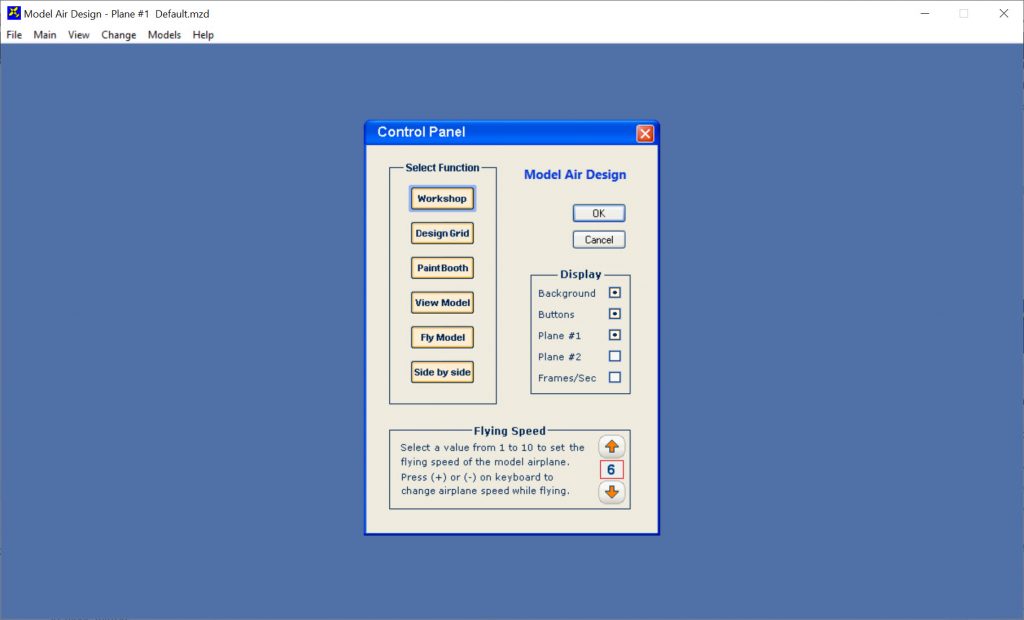Screen dimensions: 1024x620
Task: Open the File menu
Action: point(14,35)
